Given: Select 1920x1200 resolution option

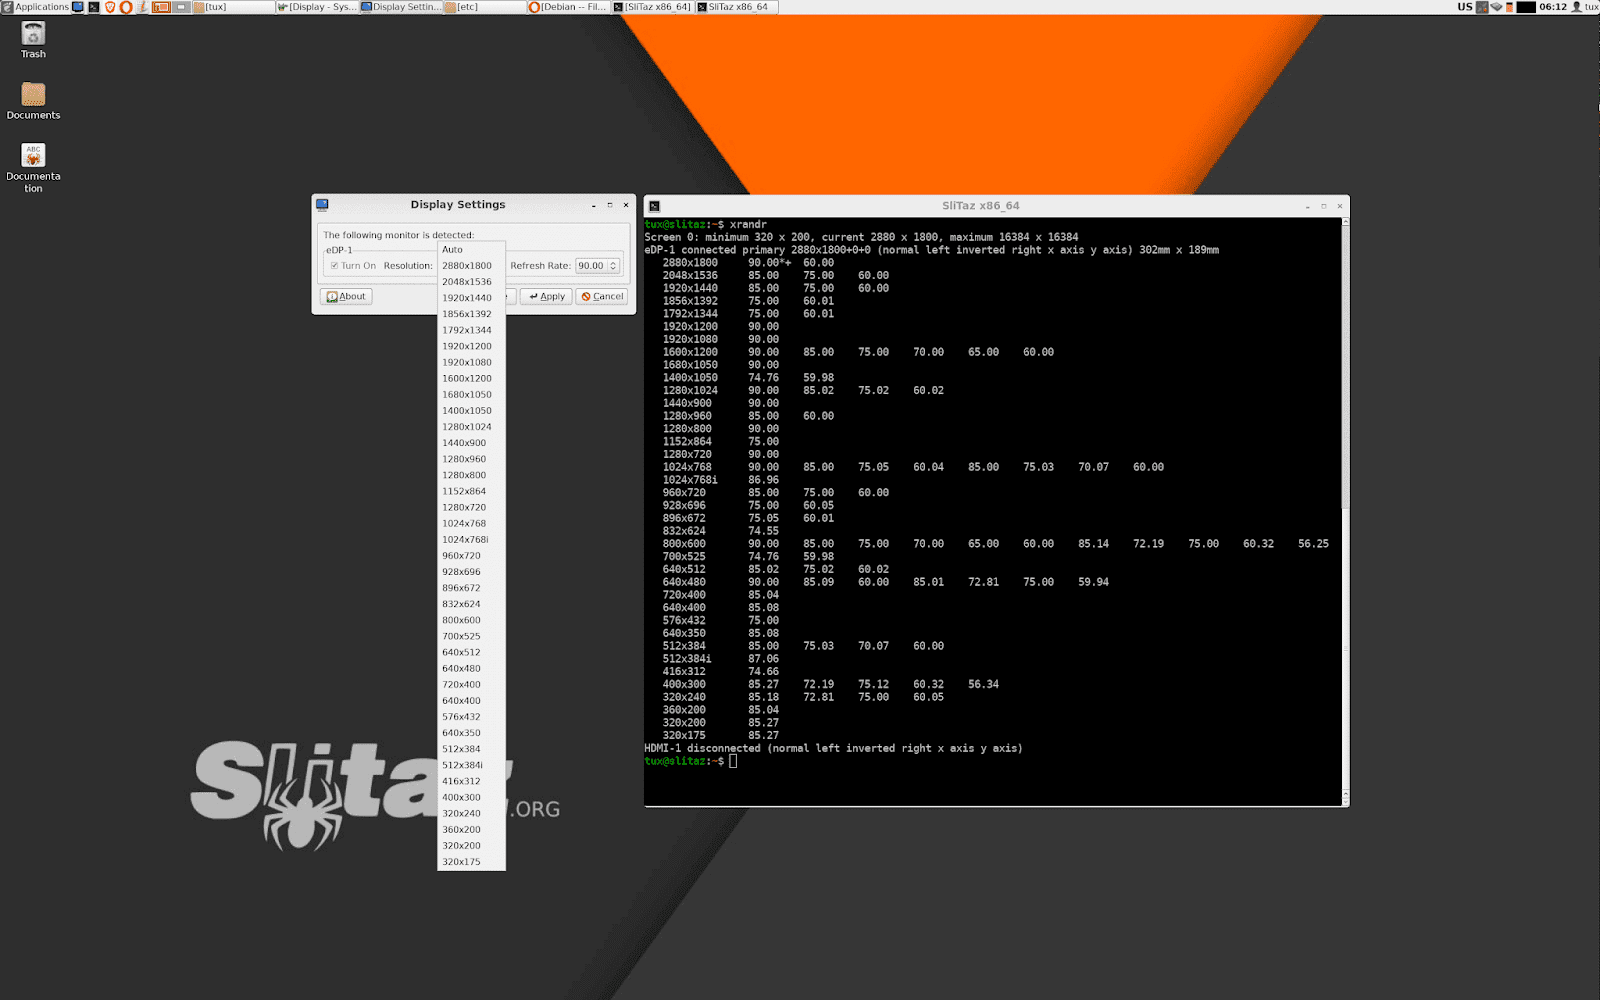Looking at the screenshot, I should coord(471,346).
